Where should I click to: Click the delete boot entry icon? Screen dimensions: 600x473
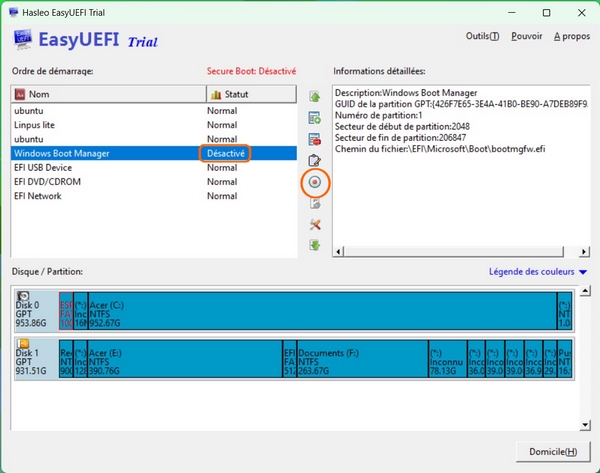click(x=315, y=139)
